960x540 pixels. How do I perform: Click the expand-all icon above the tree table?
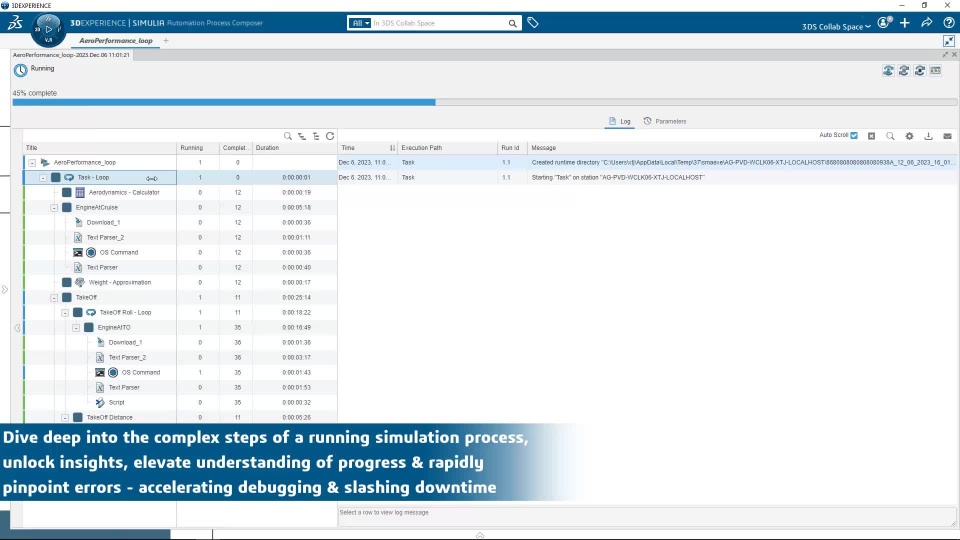coord(302,136)
